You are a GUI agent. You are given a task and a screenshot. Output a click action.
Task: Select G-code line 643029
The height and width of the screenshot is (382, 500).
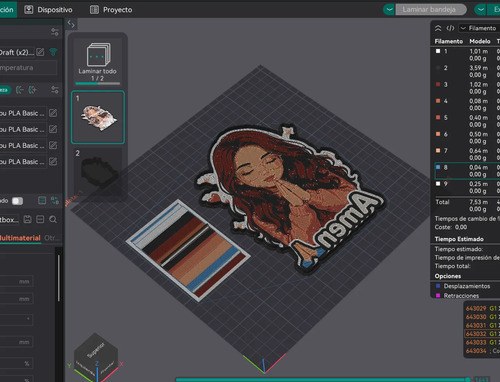[x=482, y=308]
